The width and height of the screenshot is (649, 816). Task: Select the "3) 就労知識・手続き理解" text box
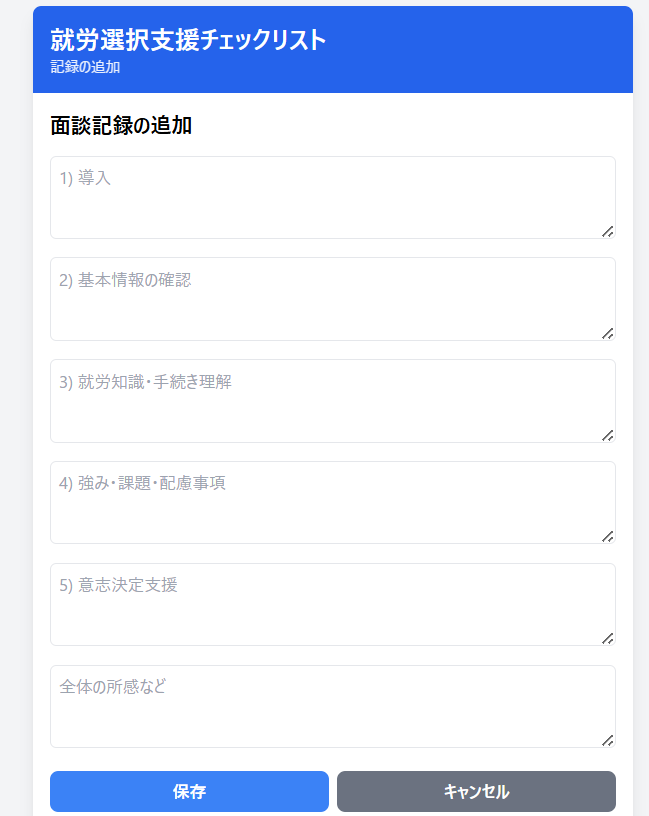point(332,401)
